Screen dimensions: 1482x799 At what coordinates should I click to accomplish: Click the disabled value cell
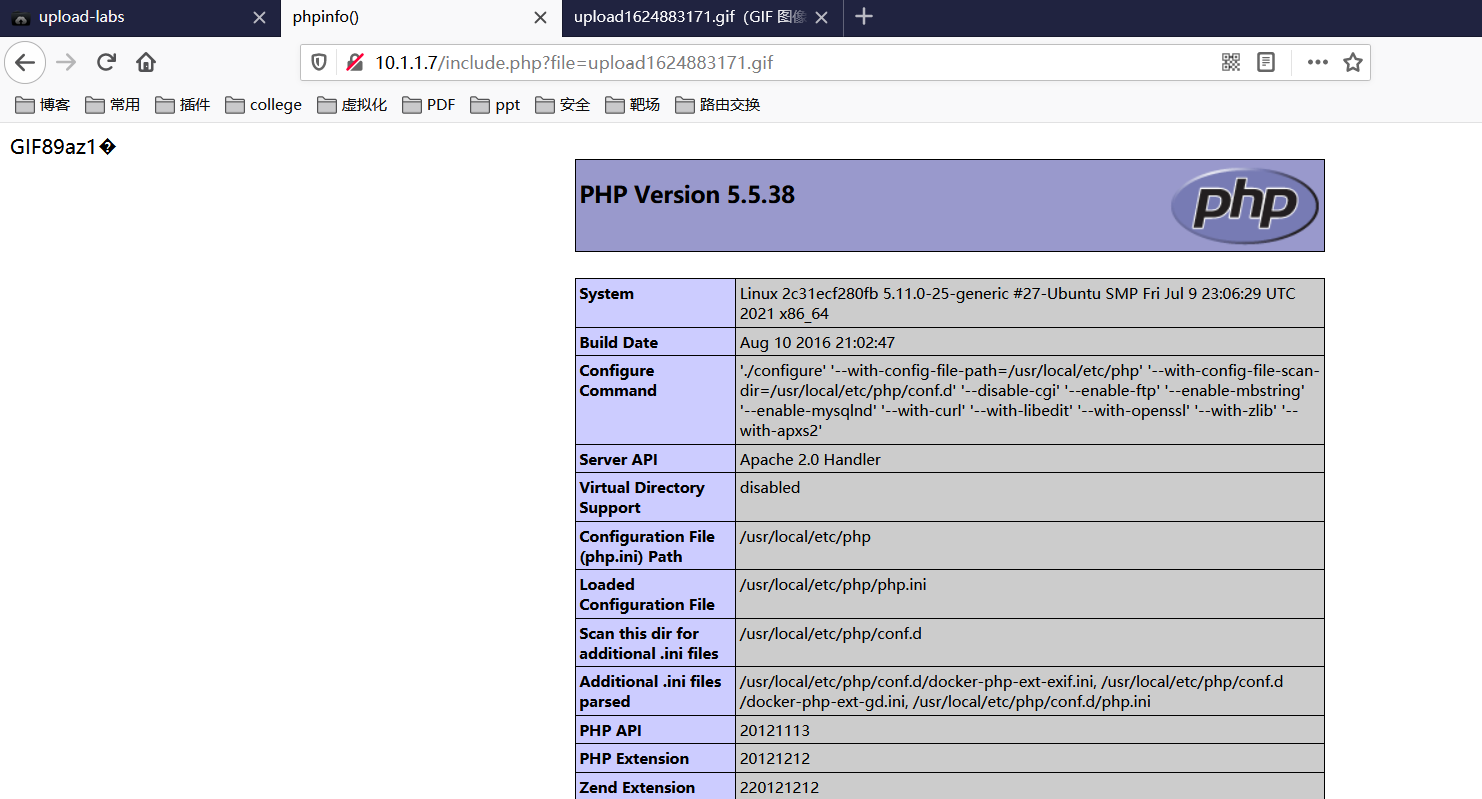[1029, 497]
